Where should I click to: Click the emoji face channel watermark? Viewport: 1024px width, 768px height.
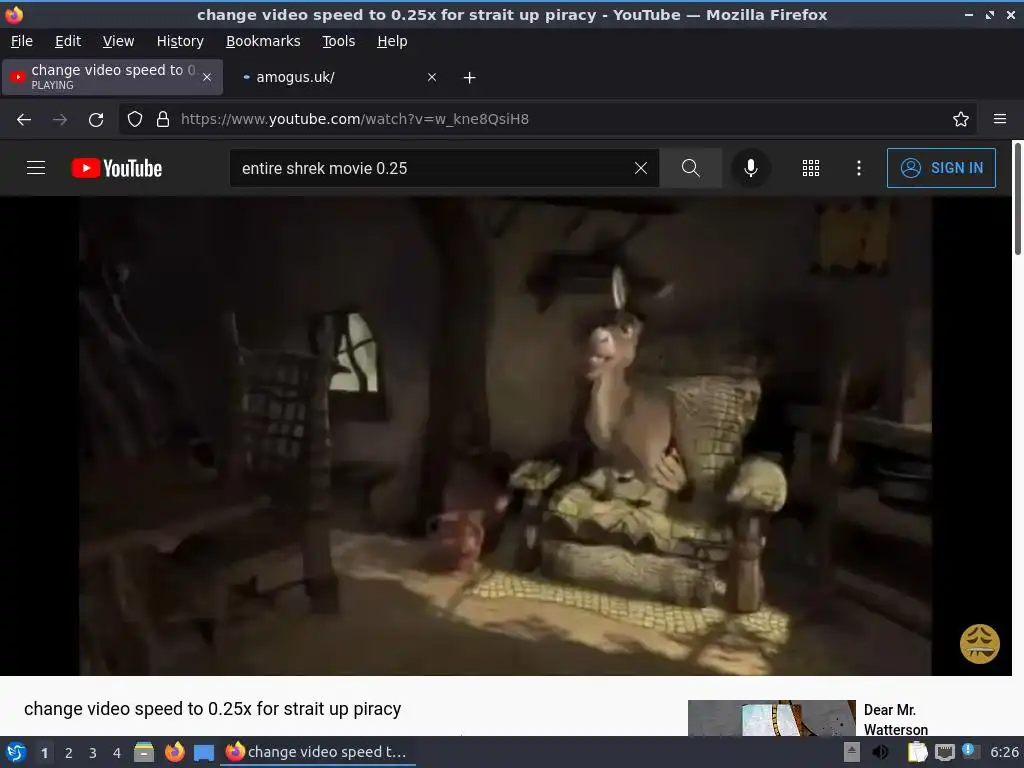tap(980, 644)
